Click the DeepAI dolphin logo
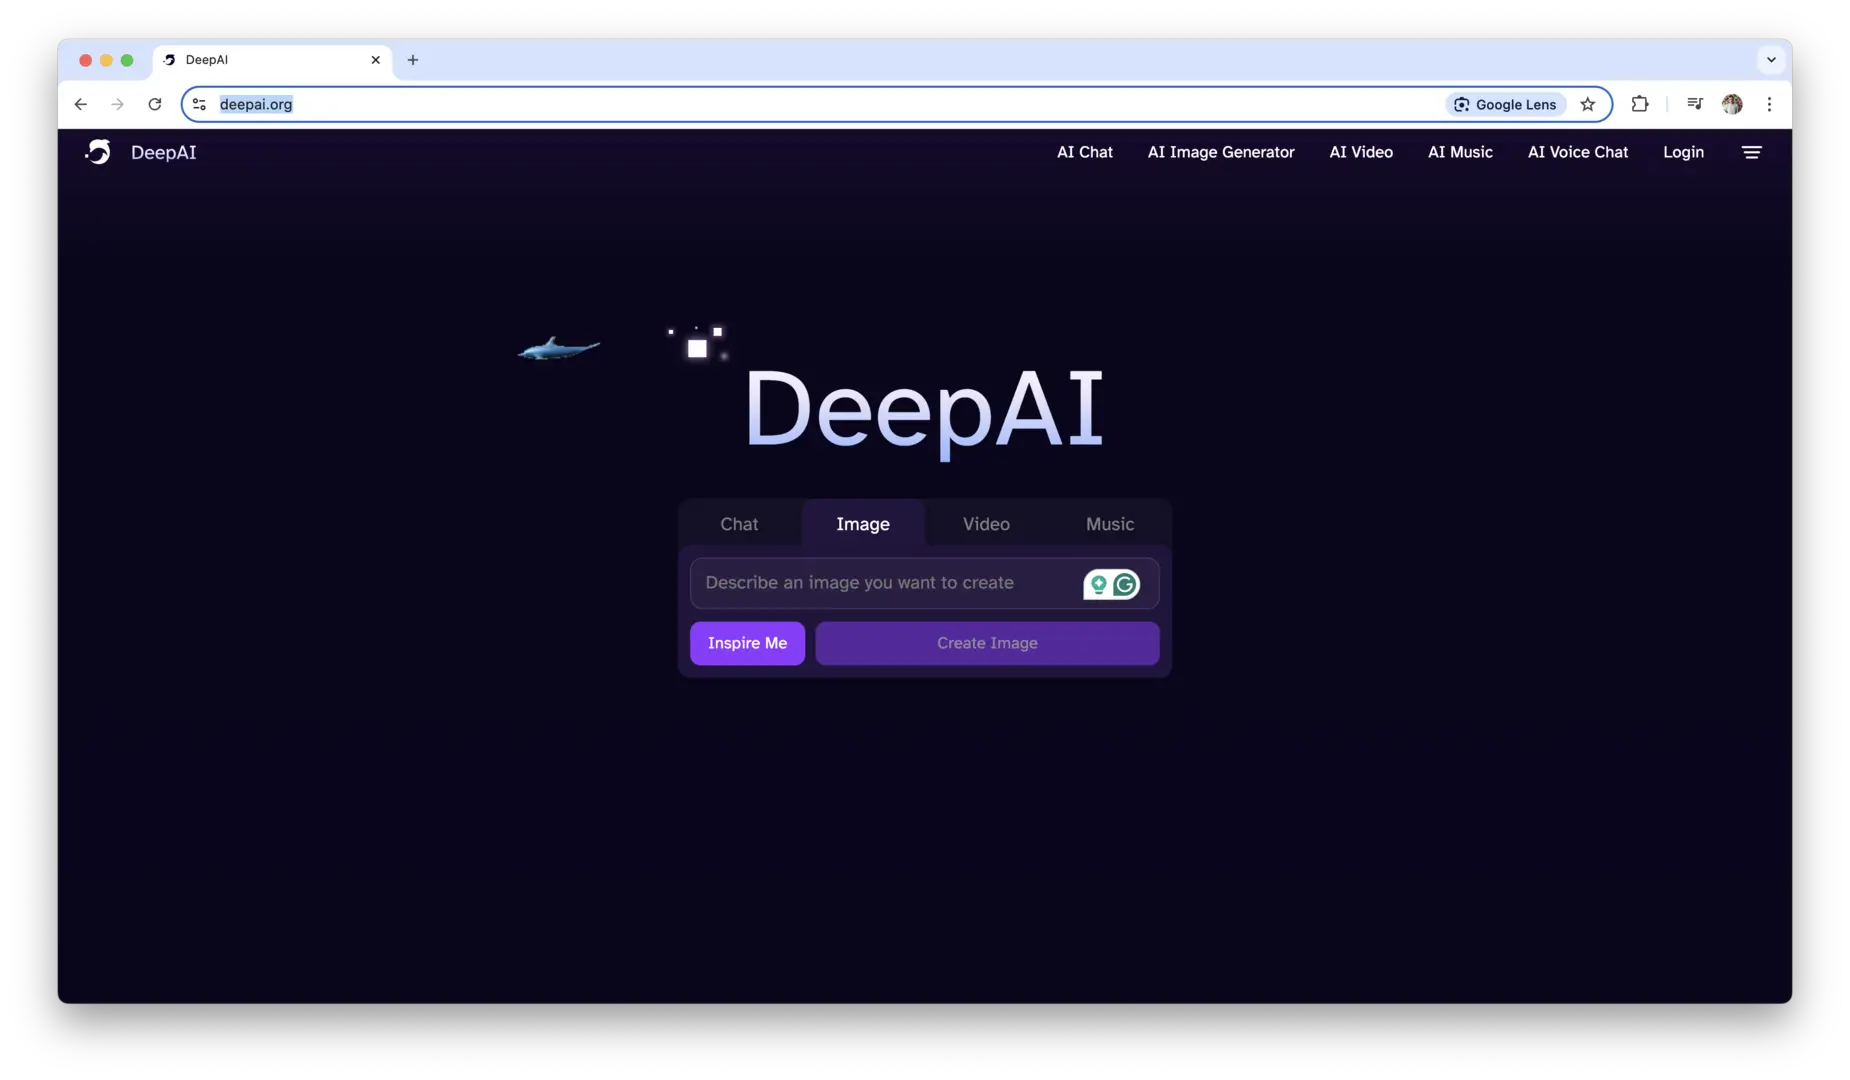The image size is (1850, 1080). (x=97, y=152)
